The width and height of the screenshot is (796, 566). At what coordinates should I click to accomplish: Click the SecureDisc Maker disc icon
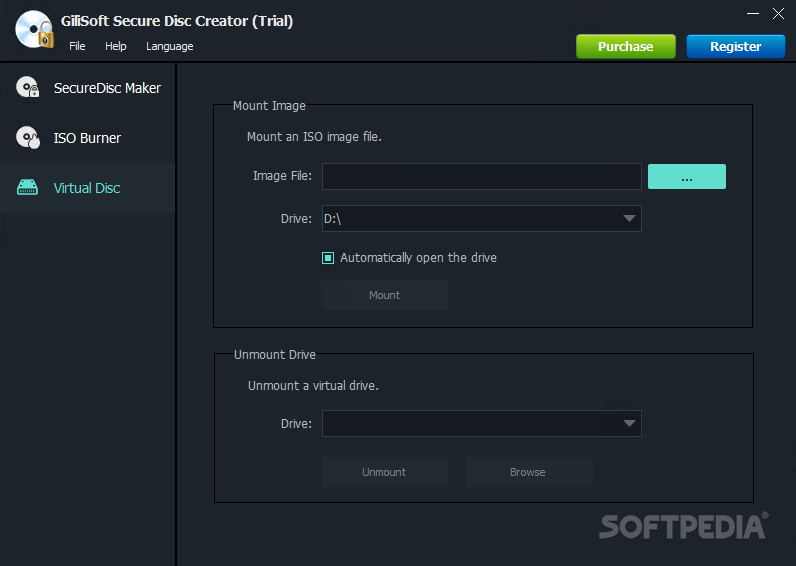pos(27,87)
